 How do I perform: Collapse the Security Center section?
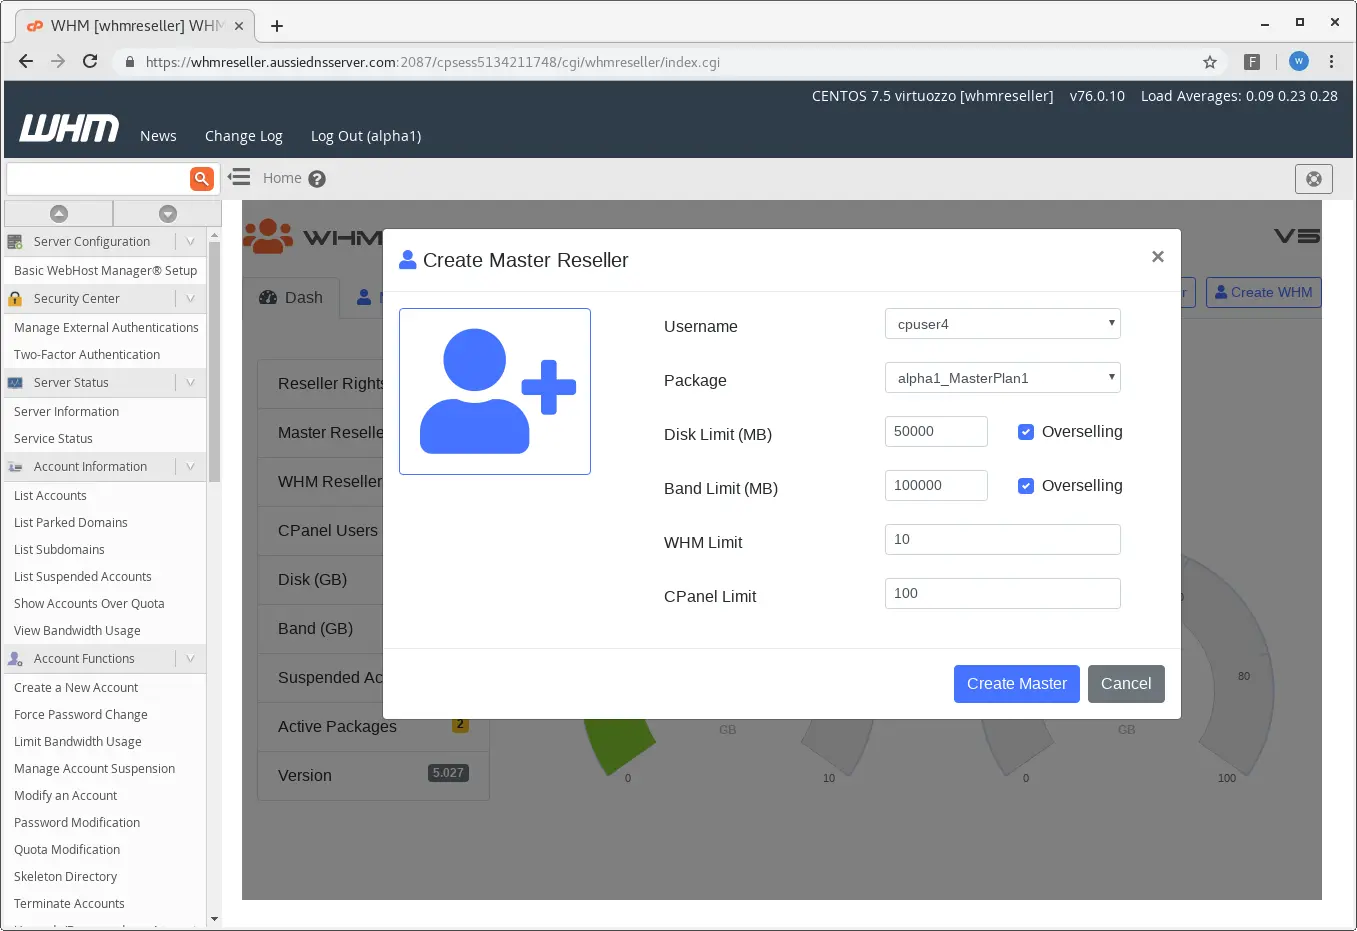pyautogui.click(x=190, y=299)
